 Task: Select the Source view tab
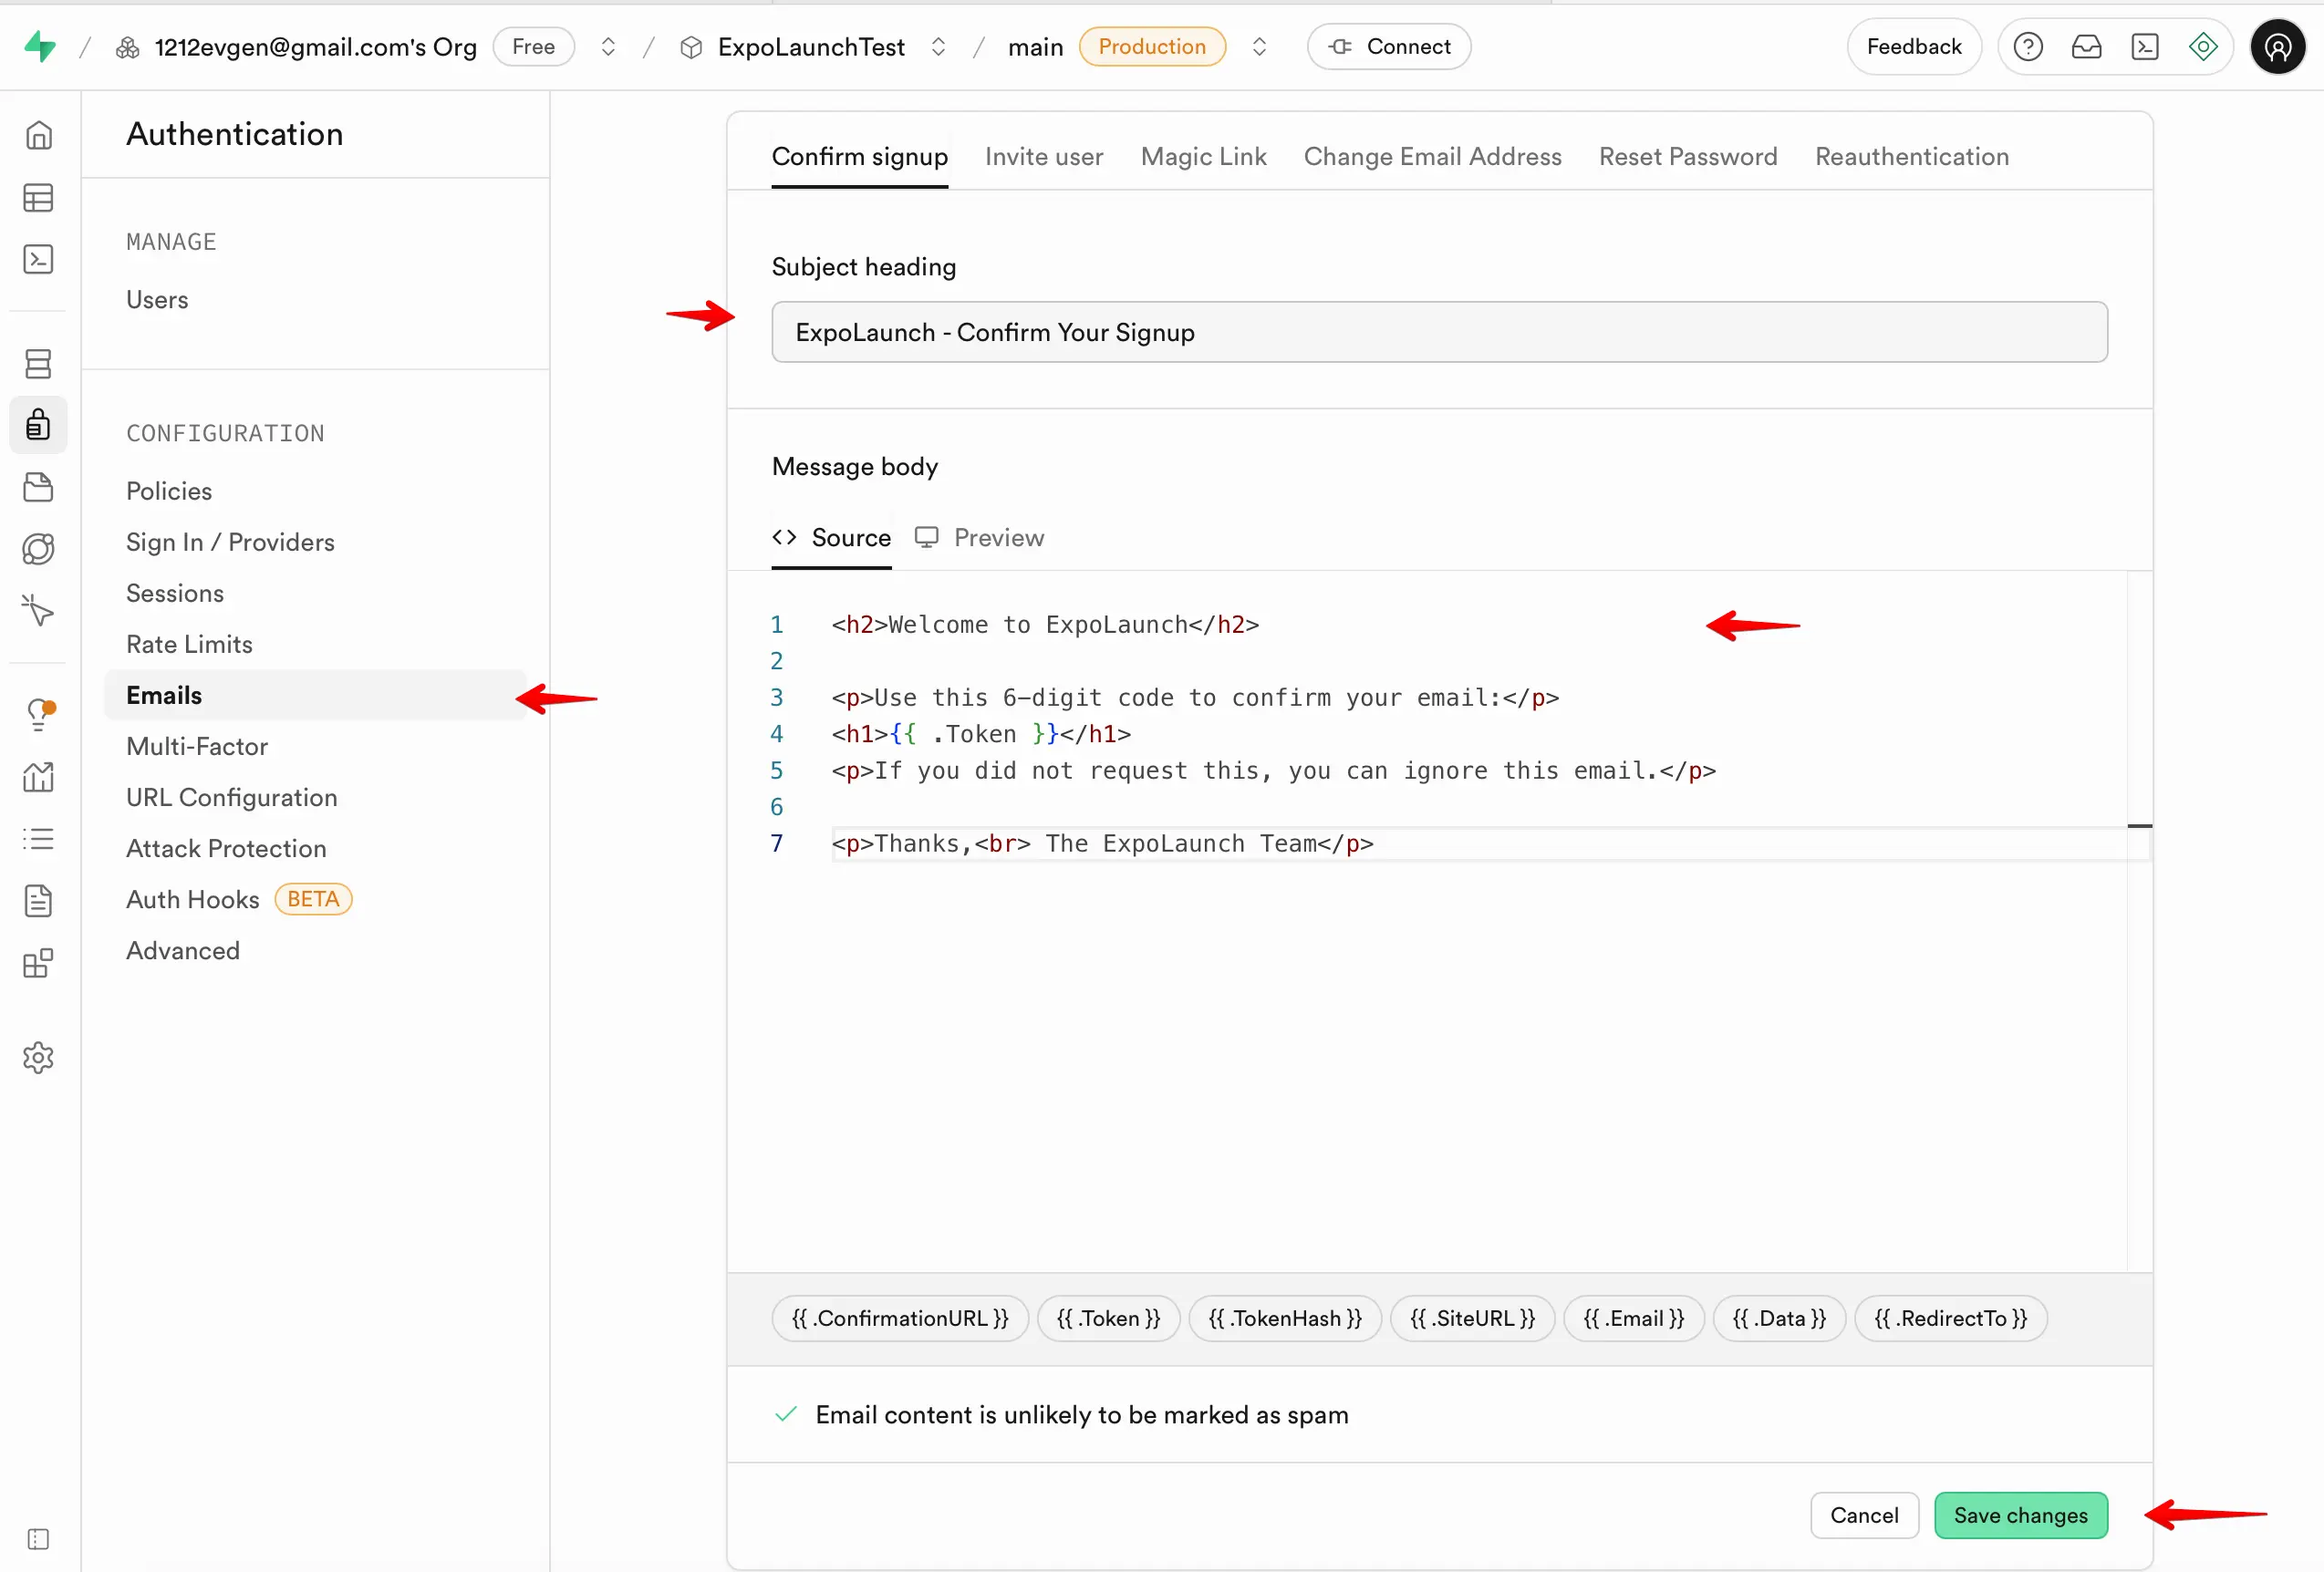click(831, 538)
